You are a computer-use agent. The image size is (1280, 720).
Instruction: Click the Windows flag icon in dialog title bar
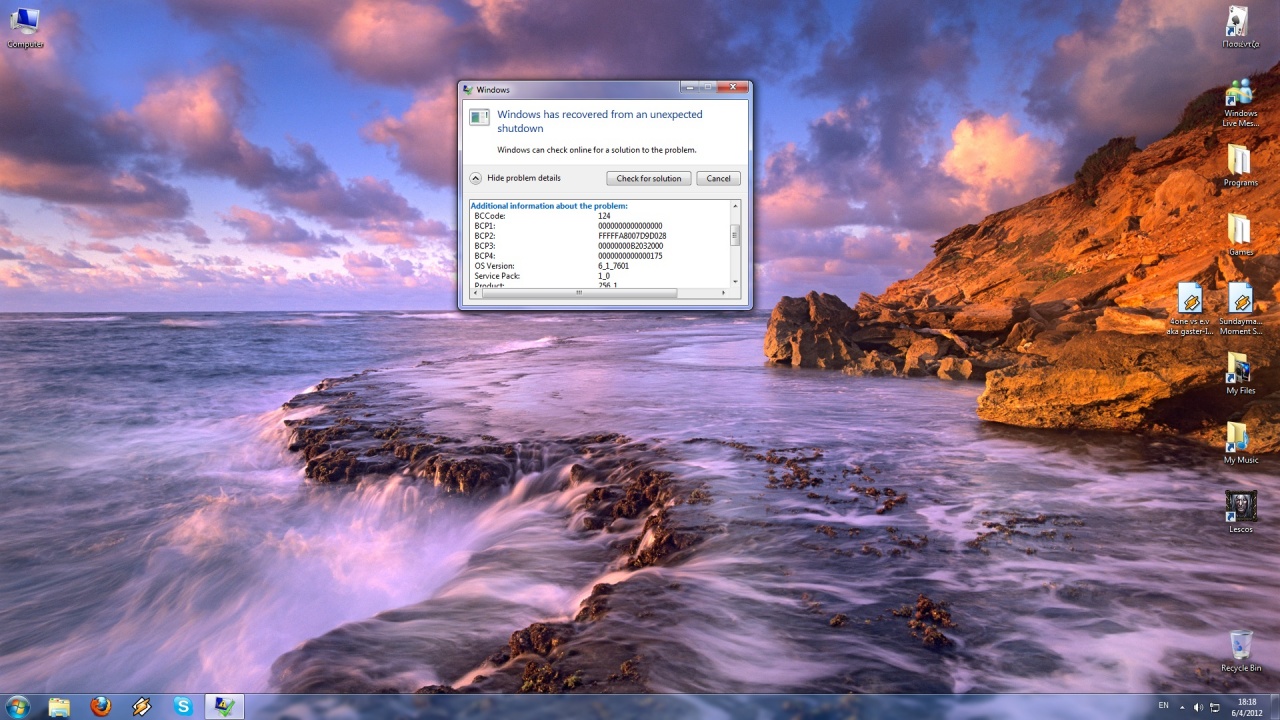tap(468, 89)
